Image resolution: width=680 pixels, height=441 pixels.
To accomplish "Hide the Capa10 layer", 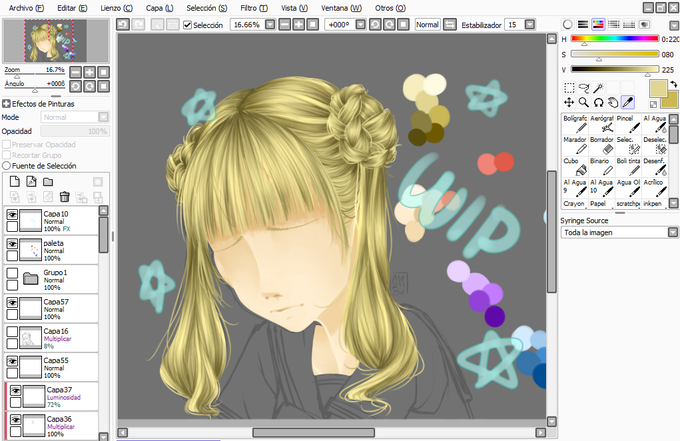I will (x=12, y=215).
